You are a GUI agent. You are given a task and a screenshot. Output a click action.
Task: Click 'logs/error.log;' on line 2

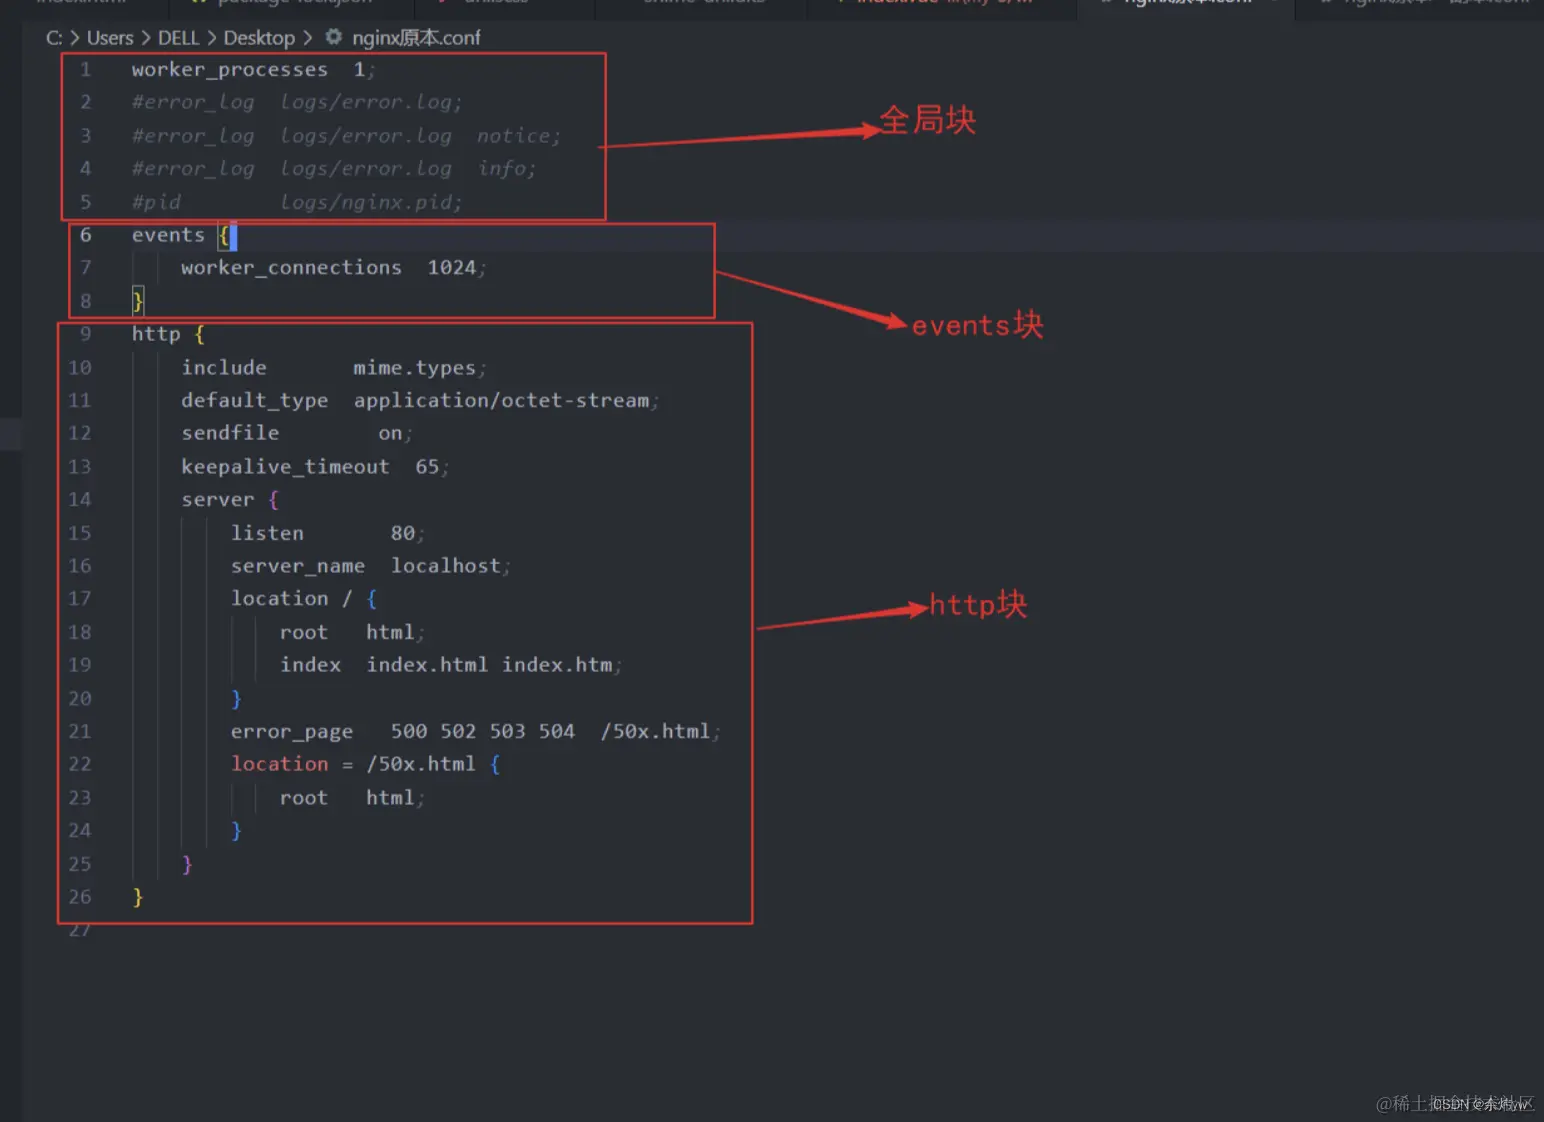coord(371,102)
